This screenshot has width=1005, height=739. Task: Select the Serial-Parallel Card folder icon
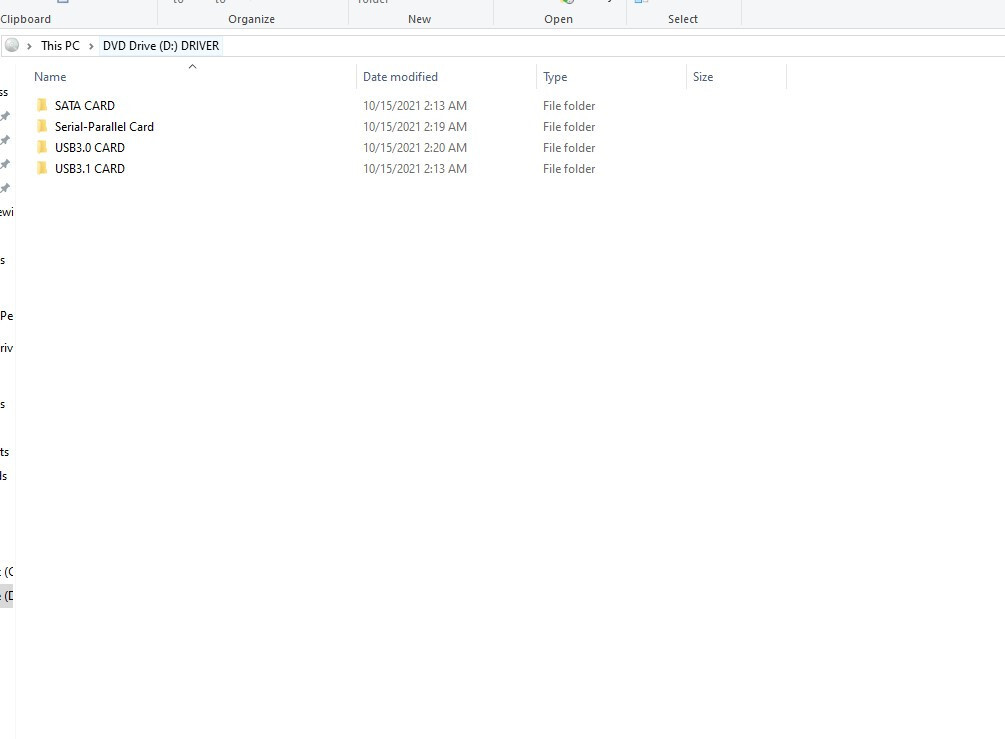click(x=42, y=126)
